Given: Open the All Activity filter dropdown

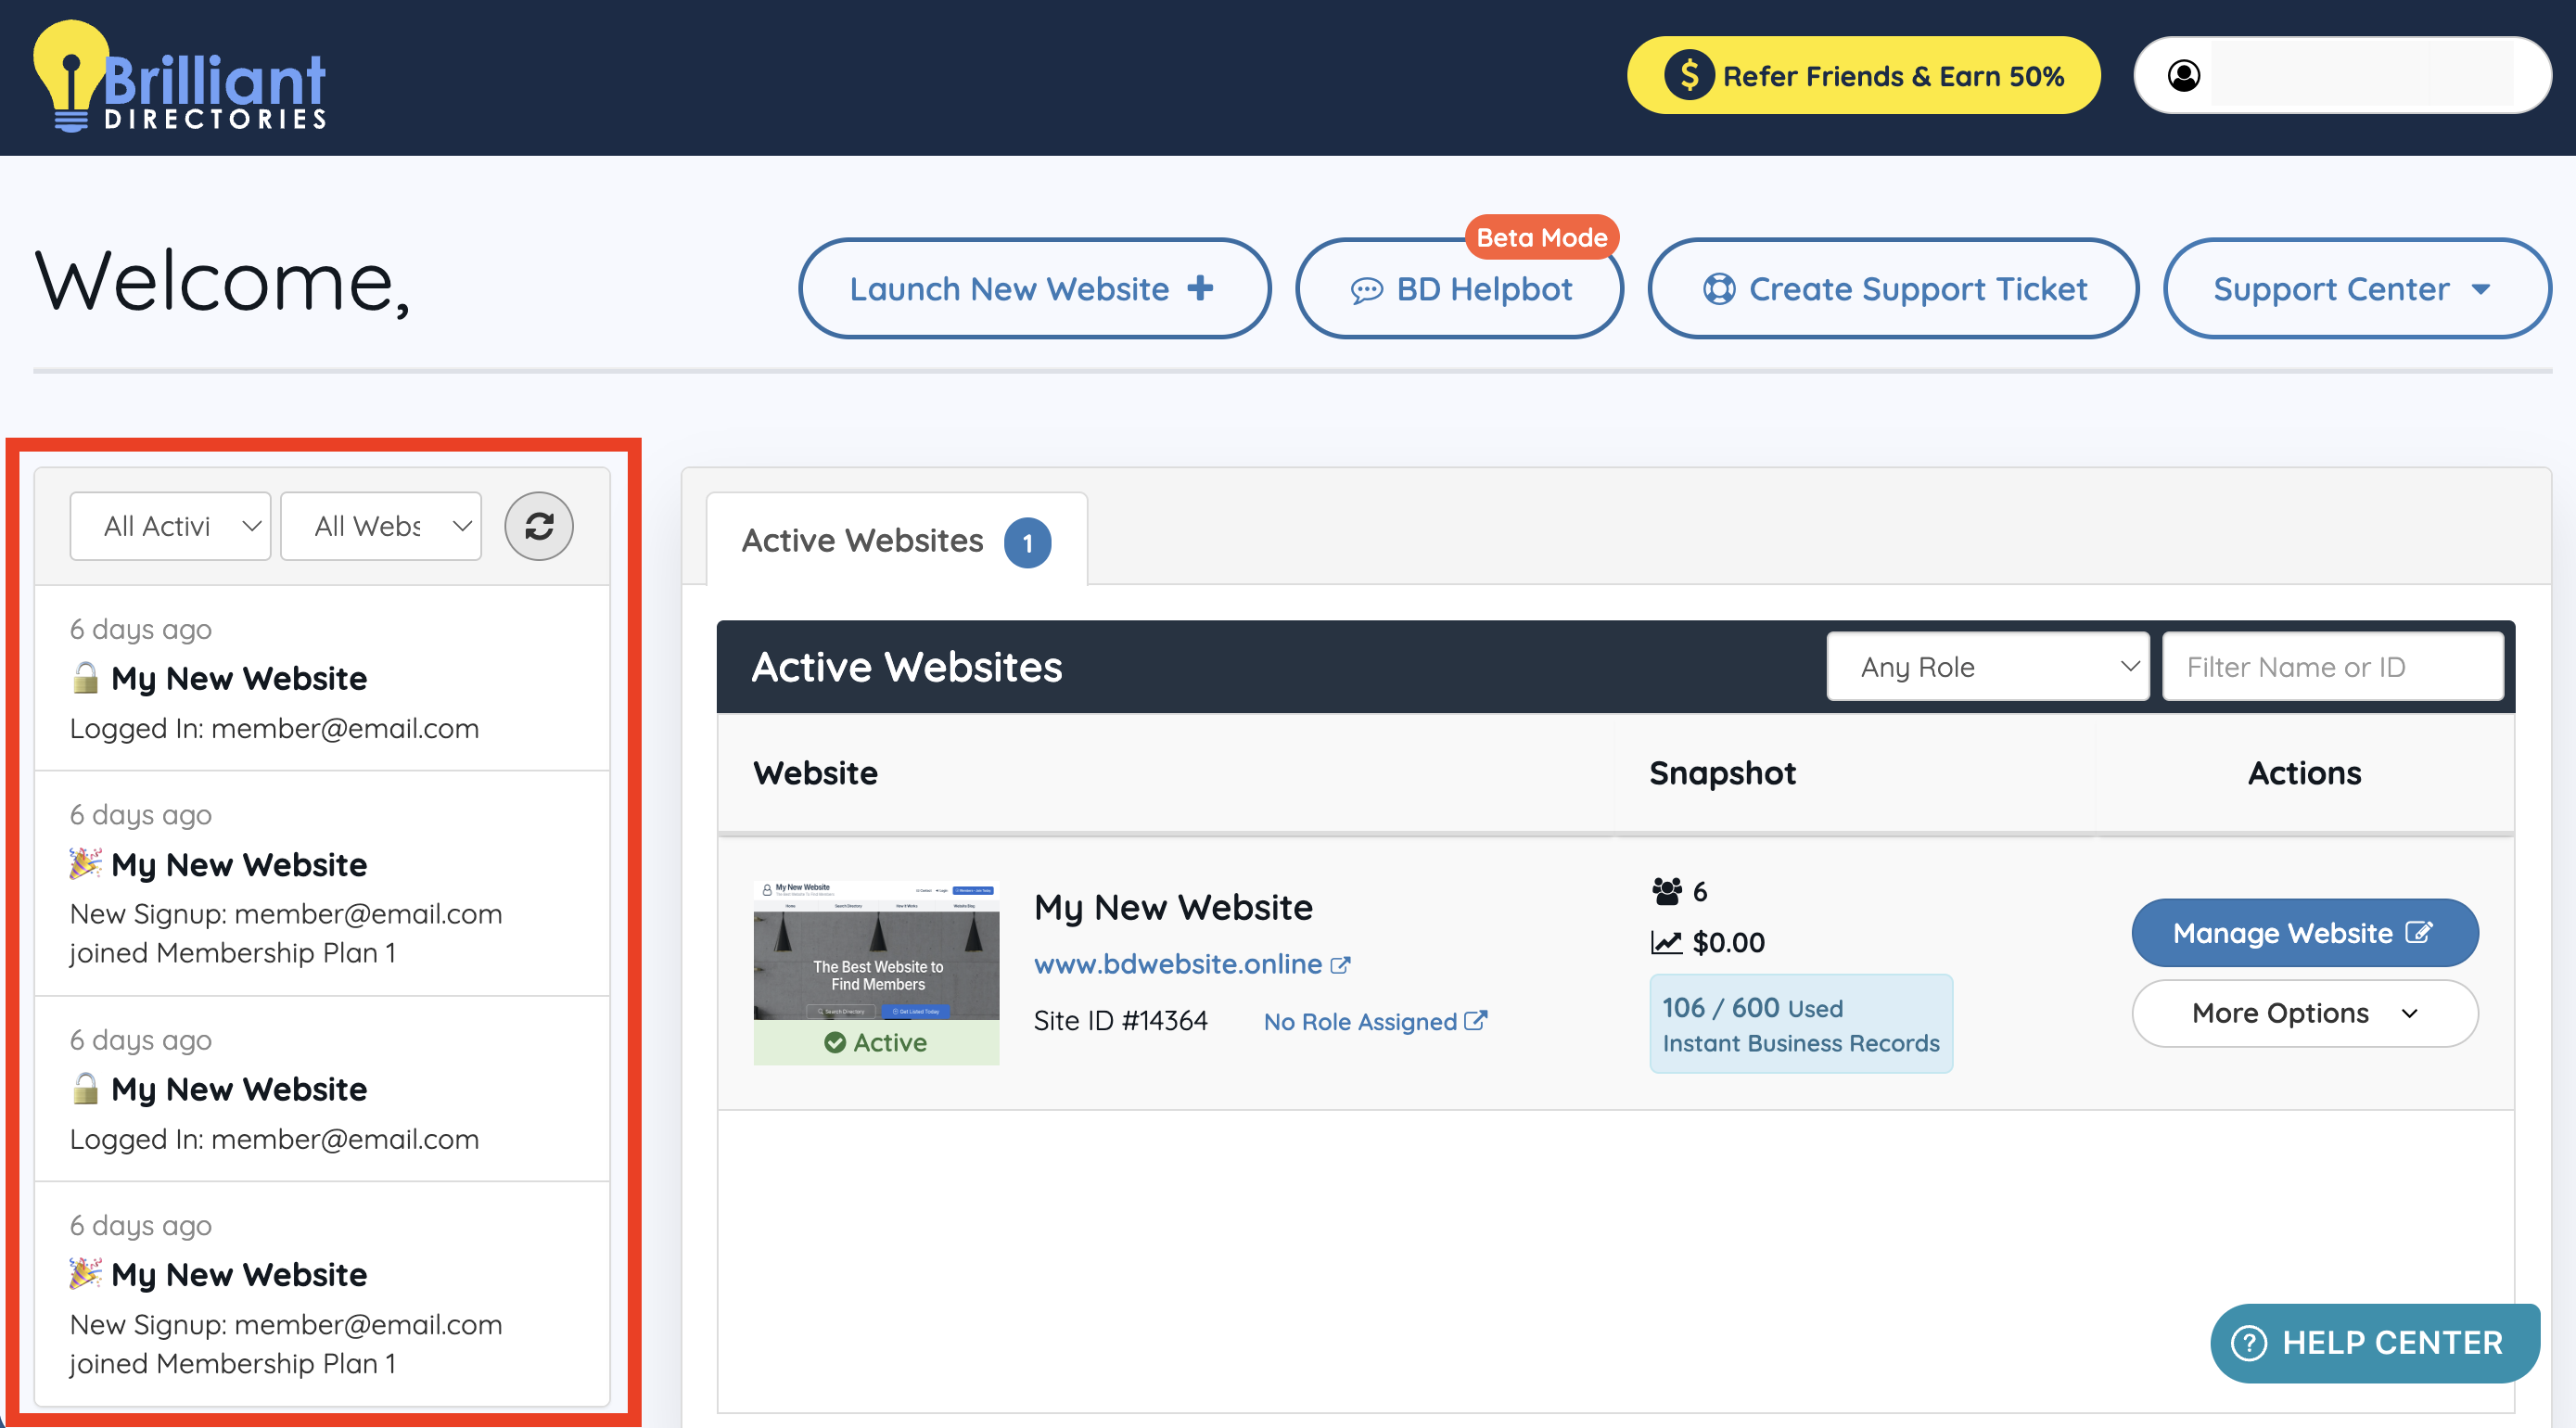Looking at the screenshot, I should (170, 526).
